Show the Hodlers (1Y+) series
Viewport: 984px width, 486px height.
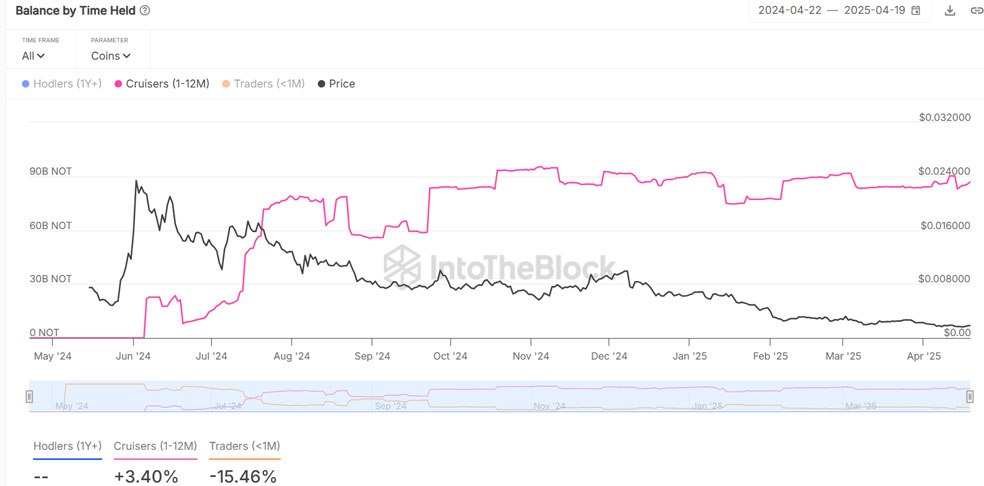[x=67, y=84]
